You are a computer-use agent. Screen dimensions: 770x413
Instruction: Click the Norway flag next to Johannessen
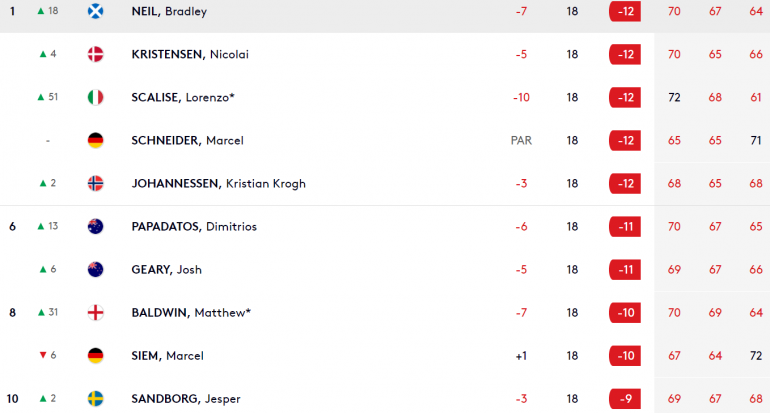click(95, 183)
